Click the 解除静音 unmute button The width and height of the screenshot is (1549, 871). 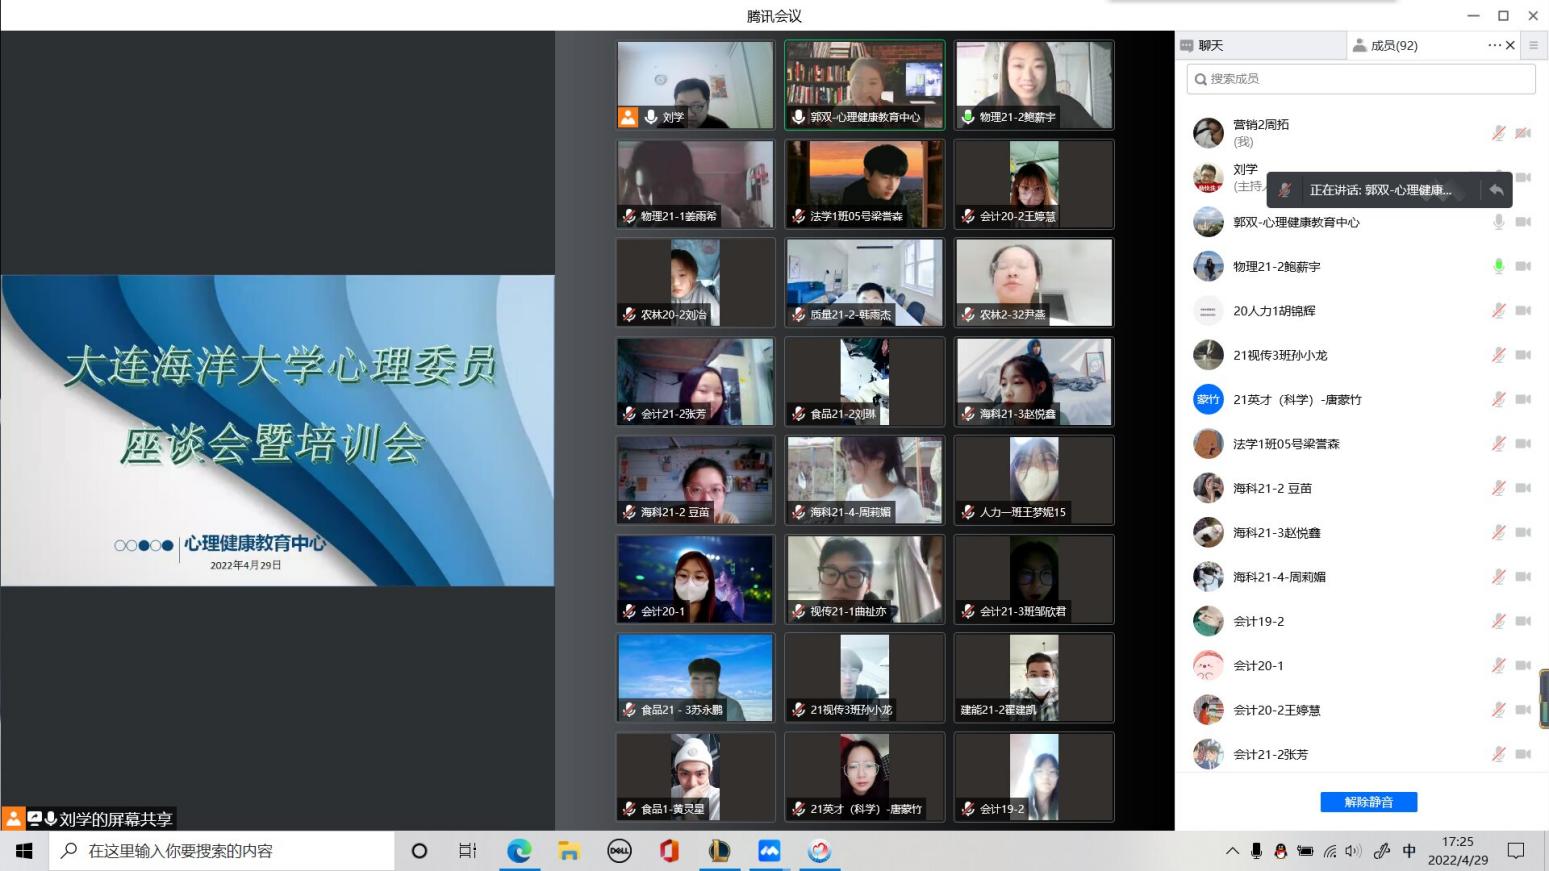(1368, 802)
